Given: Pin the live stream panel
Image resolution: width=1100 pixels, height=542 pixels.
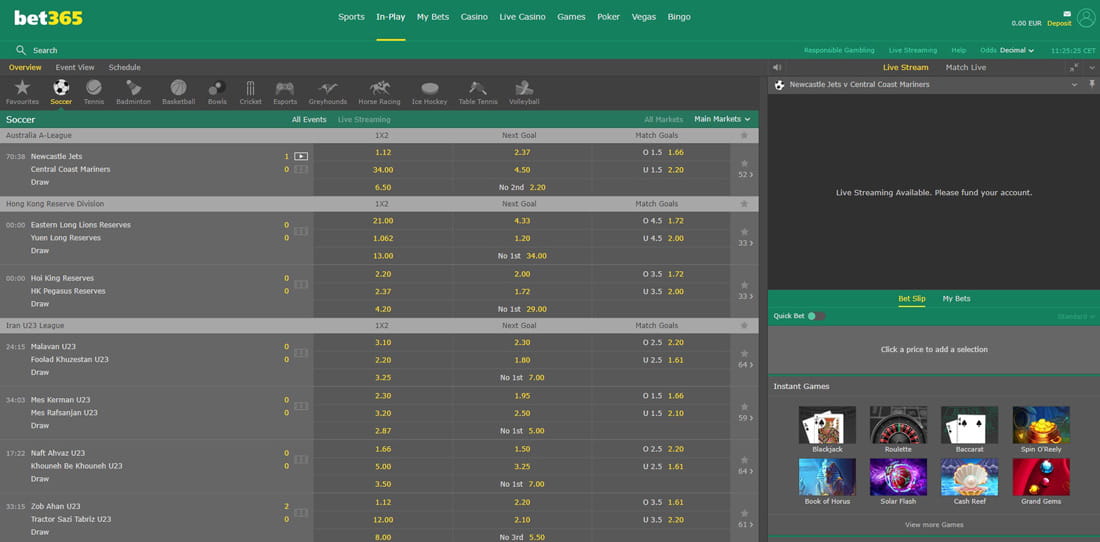Looking at the screenshot, I should (x=1092, y=84).
